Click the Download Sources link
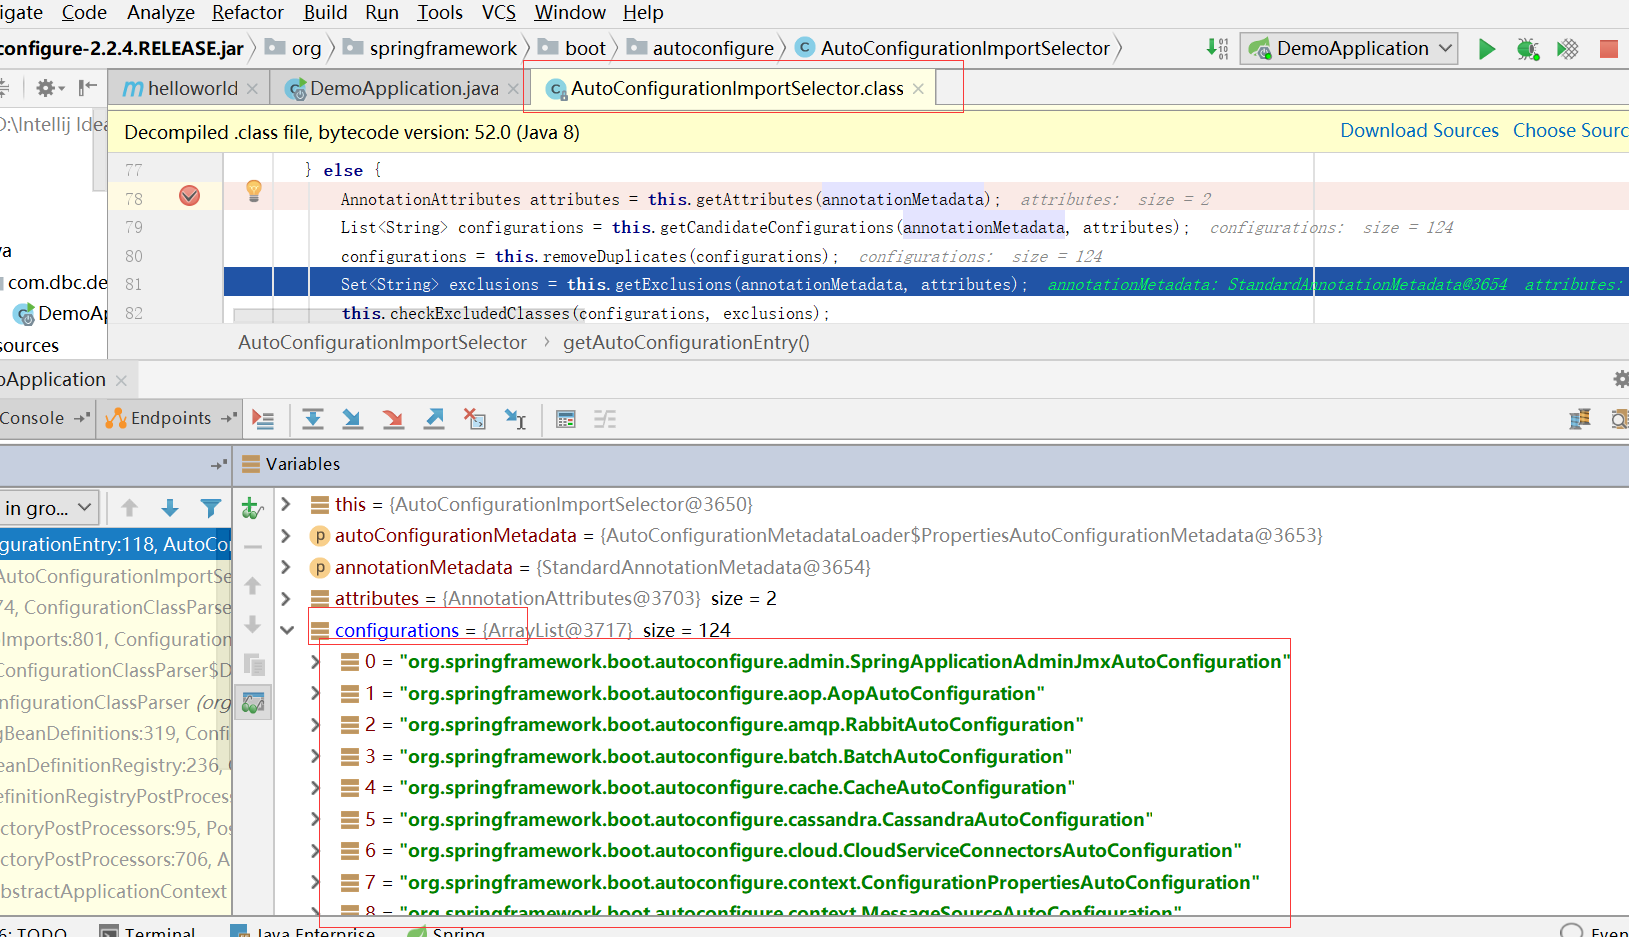The image size is (1629, 937). tap(1419, 131)
